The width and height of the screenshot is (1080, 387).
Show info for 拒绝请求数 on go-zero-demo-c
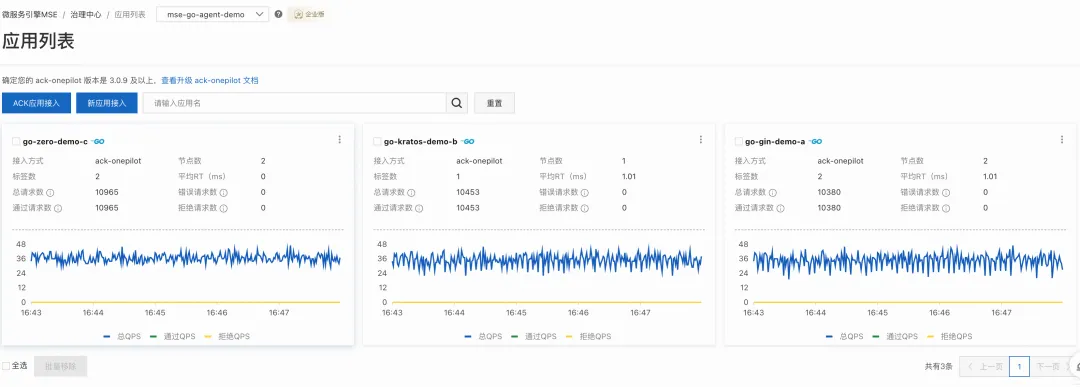[224, 208]
